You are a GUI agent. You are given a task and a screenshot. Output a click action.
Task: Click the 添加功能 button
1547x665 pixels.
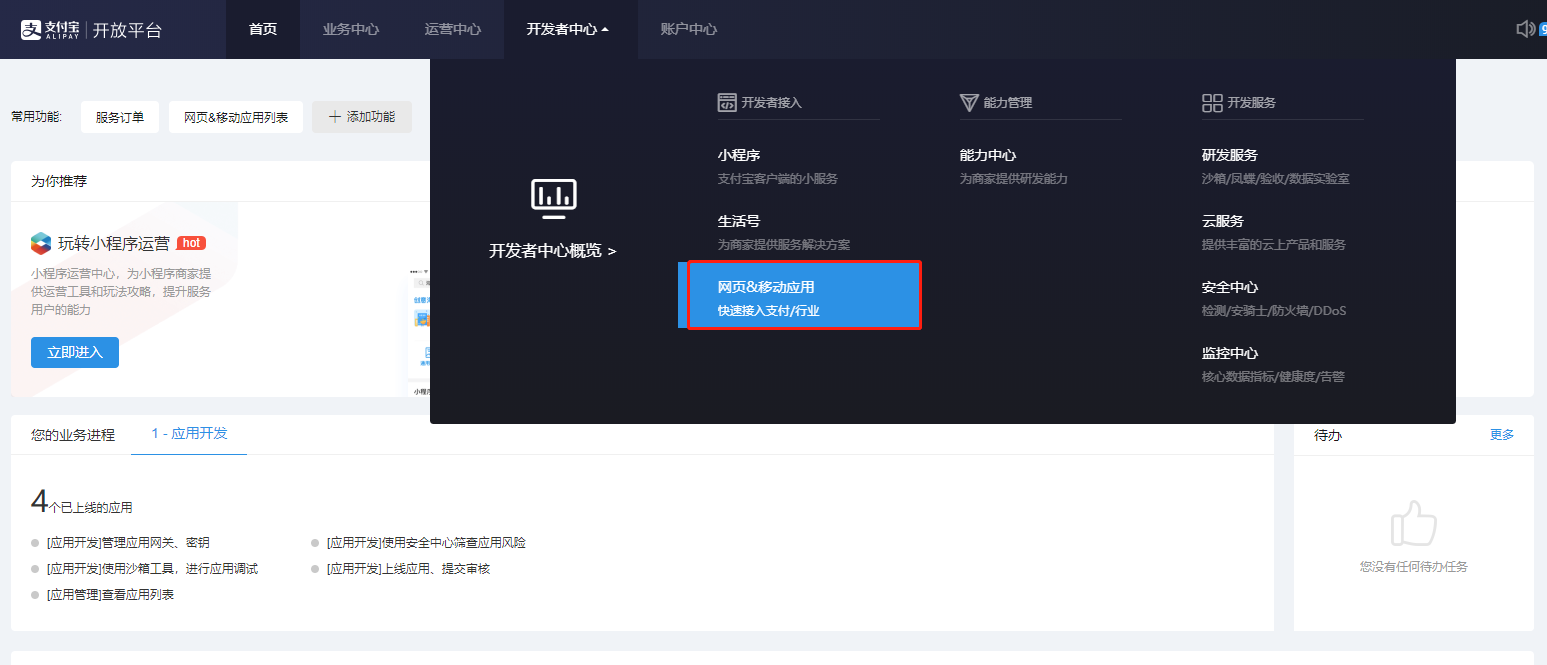point(361,117)
